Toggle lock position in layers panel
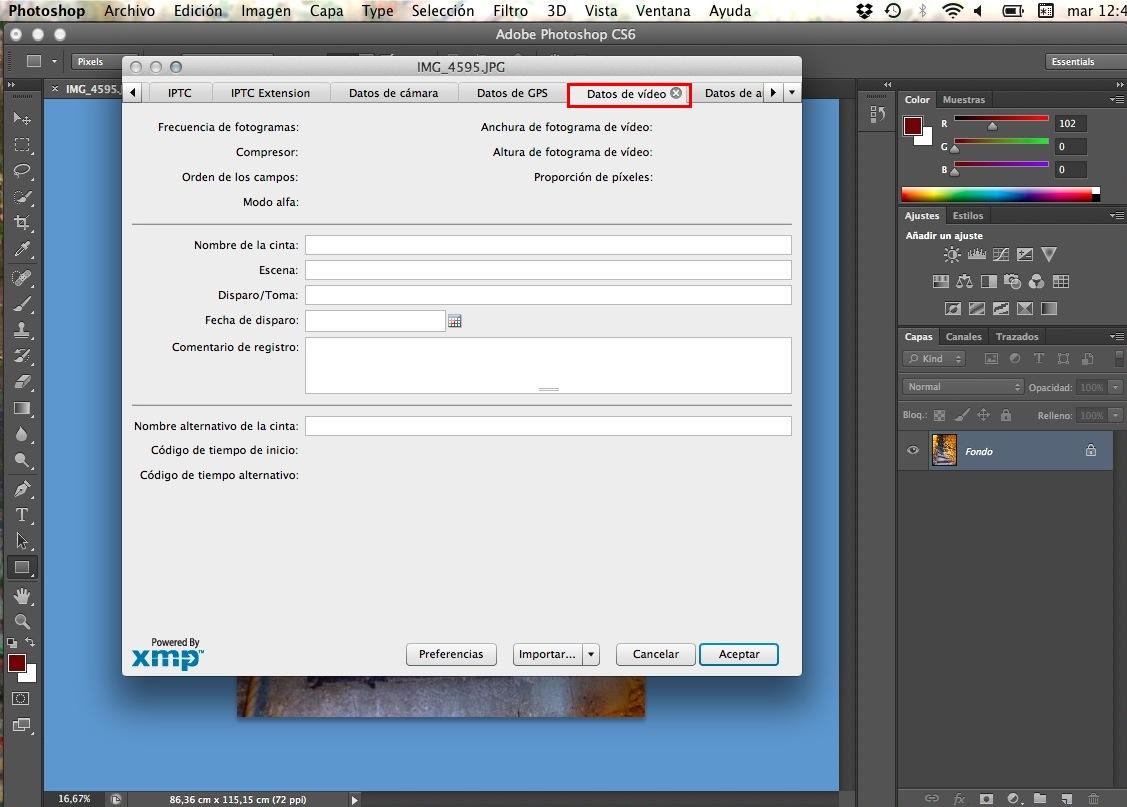This screenshot has width=1127, height=807. (x=983, y=415)
